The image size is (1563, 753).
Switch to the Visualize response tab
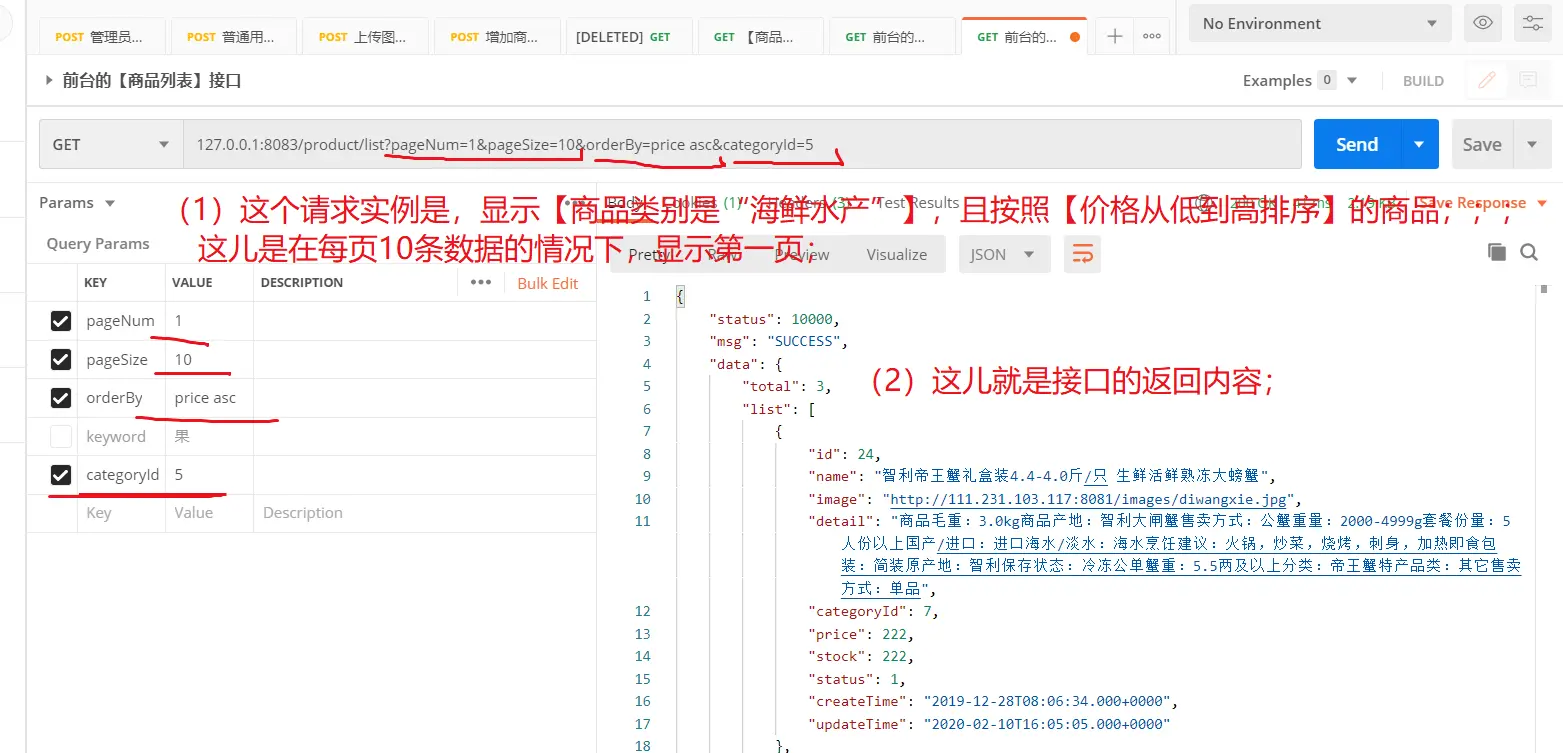tap(896, 254)
